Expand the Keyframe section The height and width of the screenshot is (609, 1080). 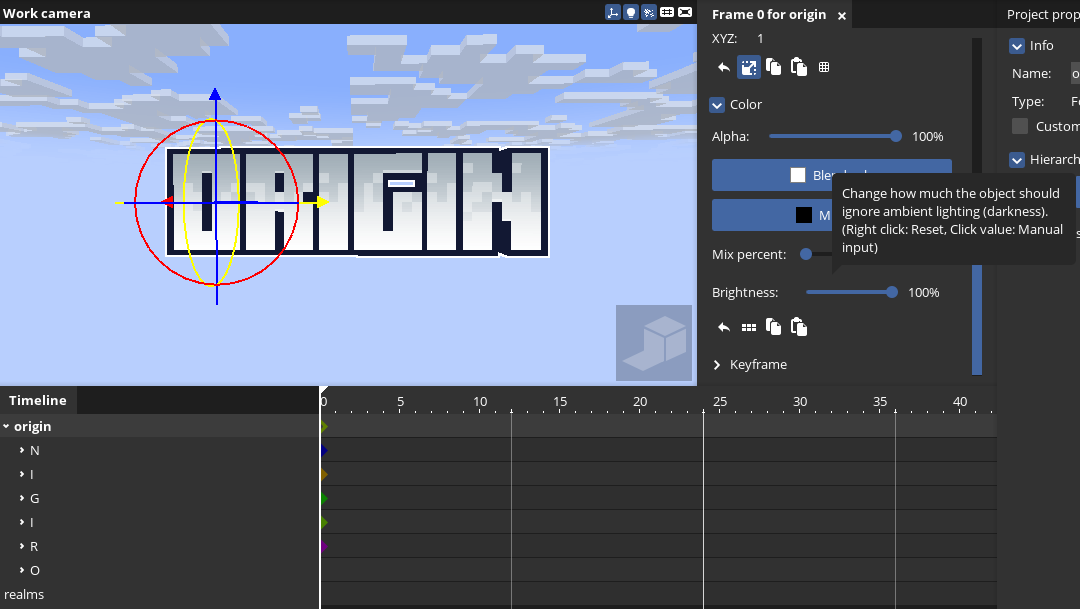pyautogui.click(x=717, y=364)
